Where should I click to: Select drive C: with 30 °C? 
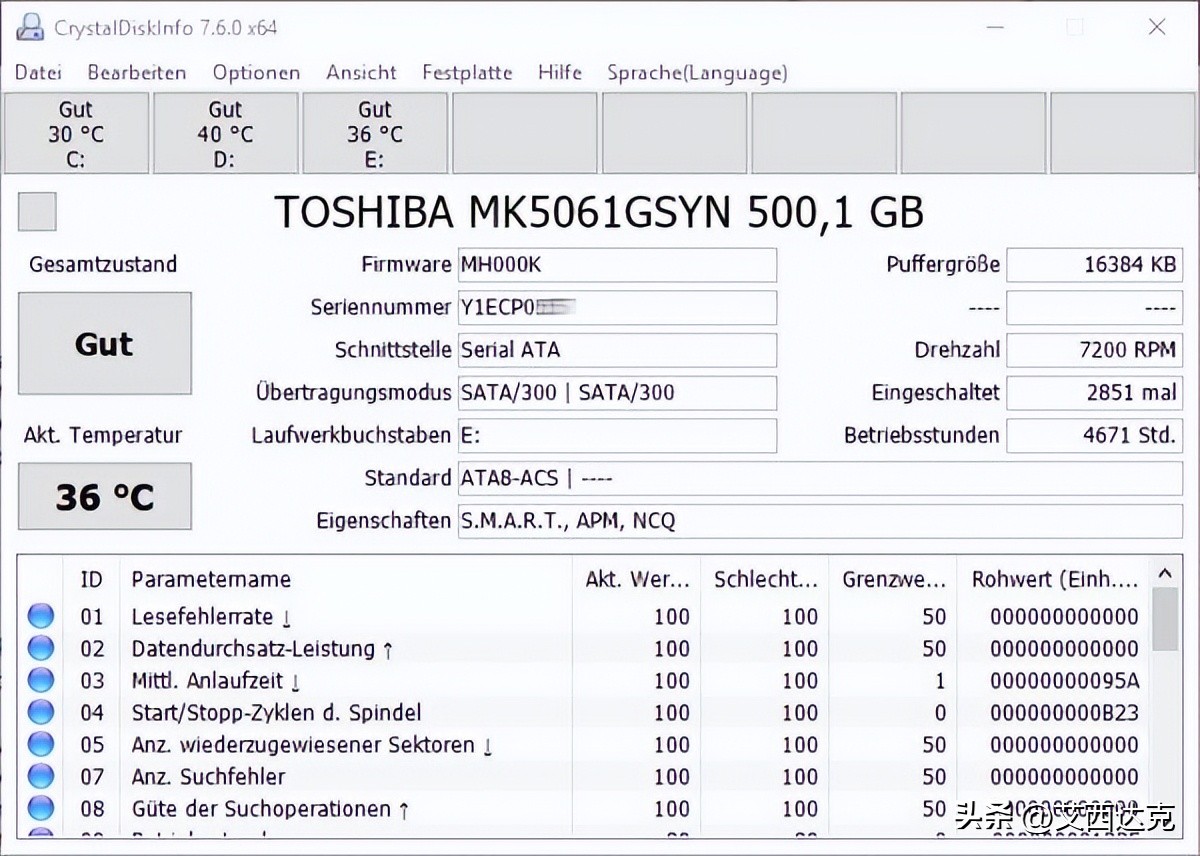tap(76, 133)
